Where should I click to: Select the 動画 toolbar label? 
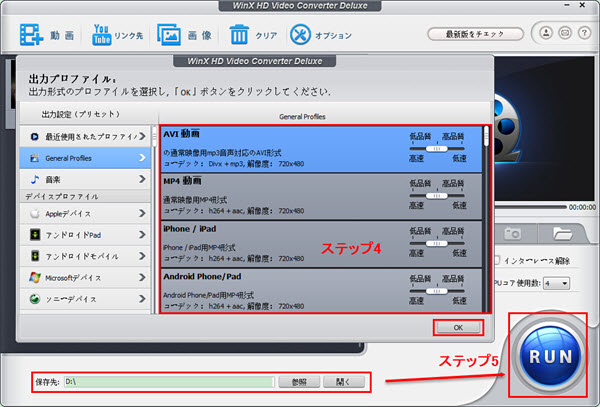click(62, 36)
